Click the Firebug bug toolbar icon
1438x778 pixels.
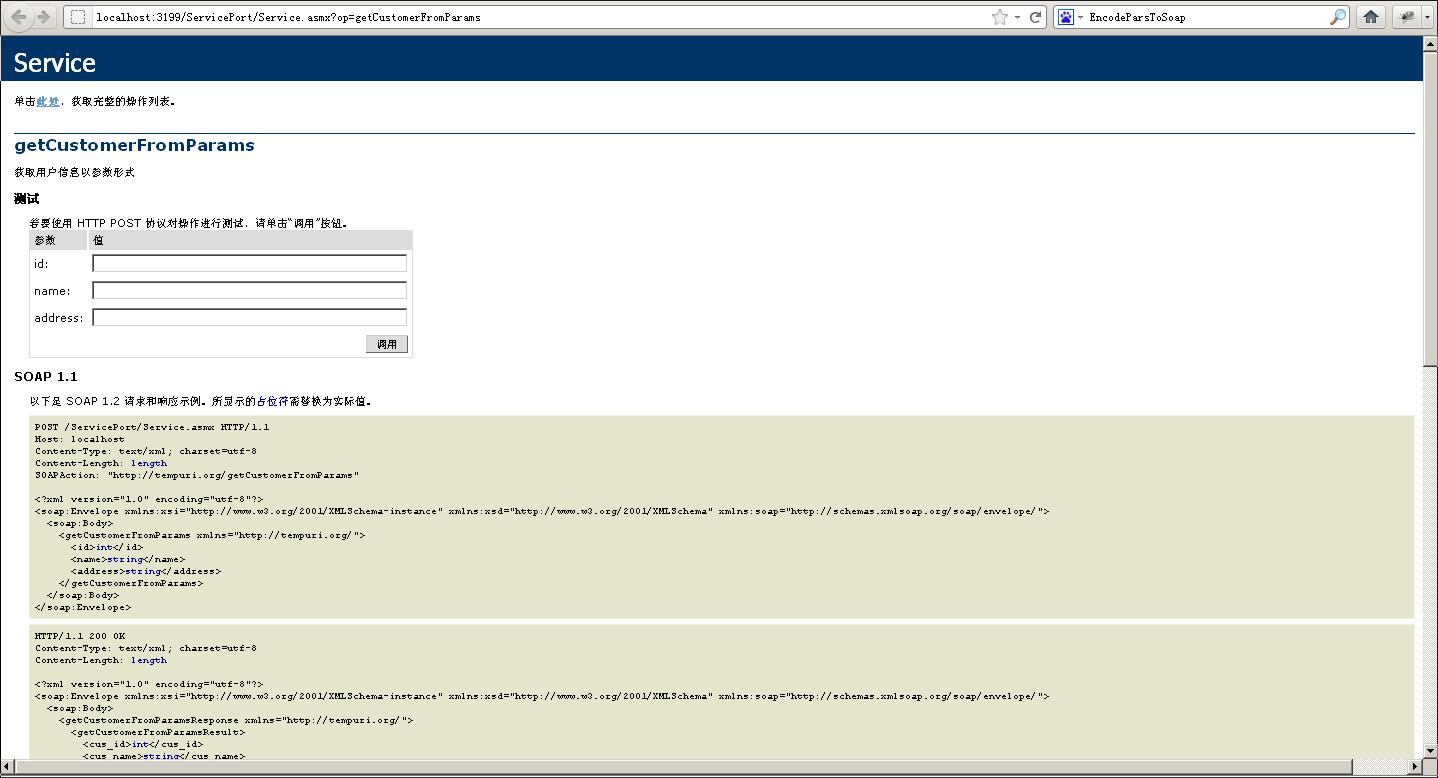[1407, 17]
